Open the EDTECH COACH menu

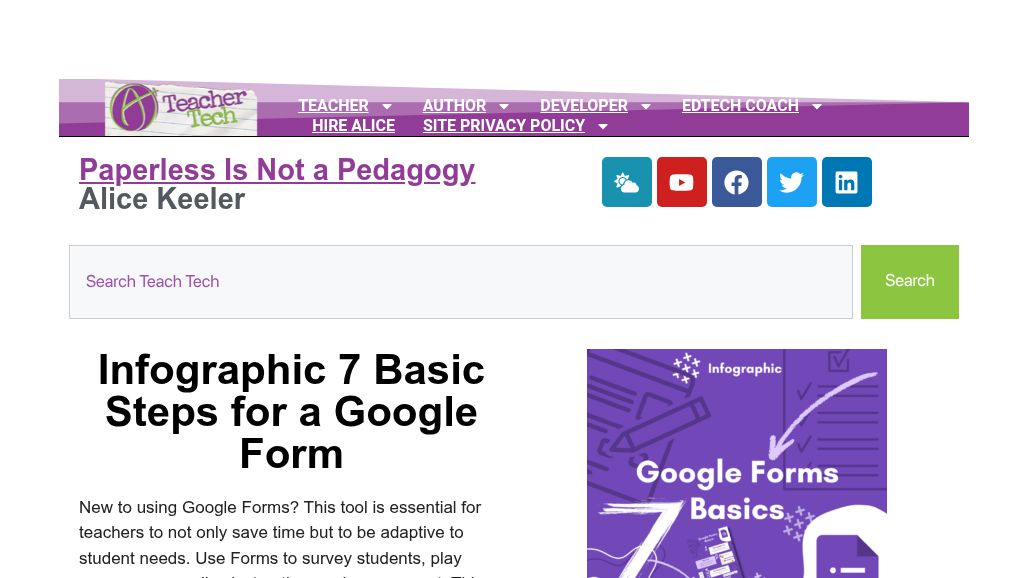pos(740,106)
